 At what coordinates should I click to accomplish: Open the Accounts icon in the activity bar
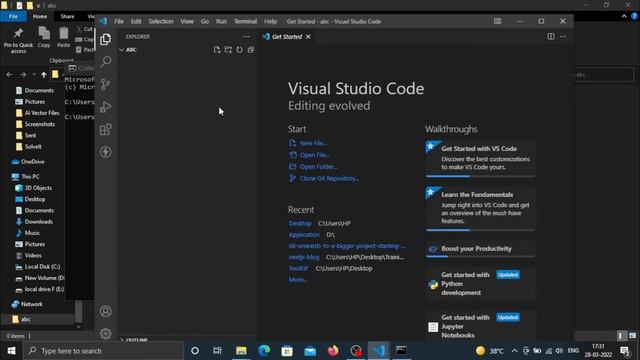[x=105, y=311]
